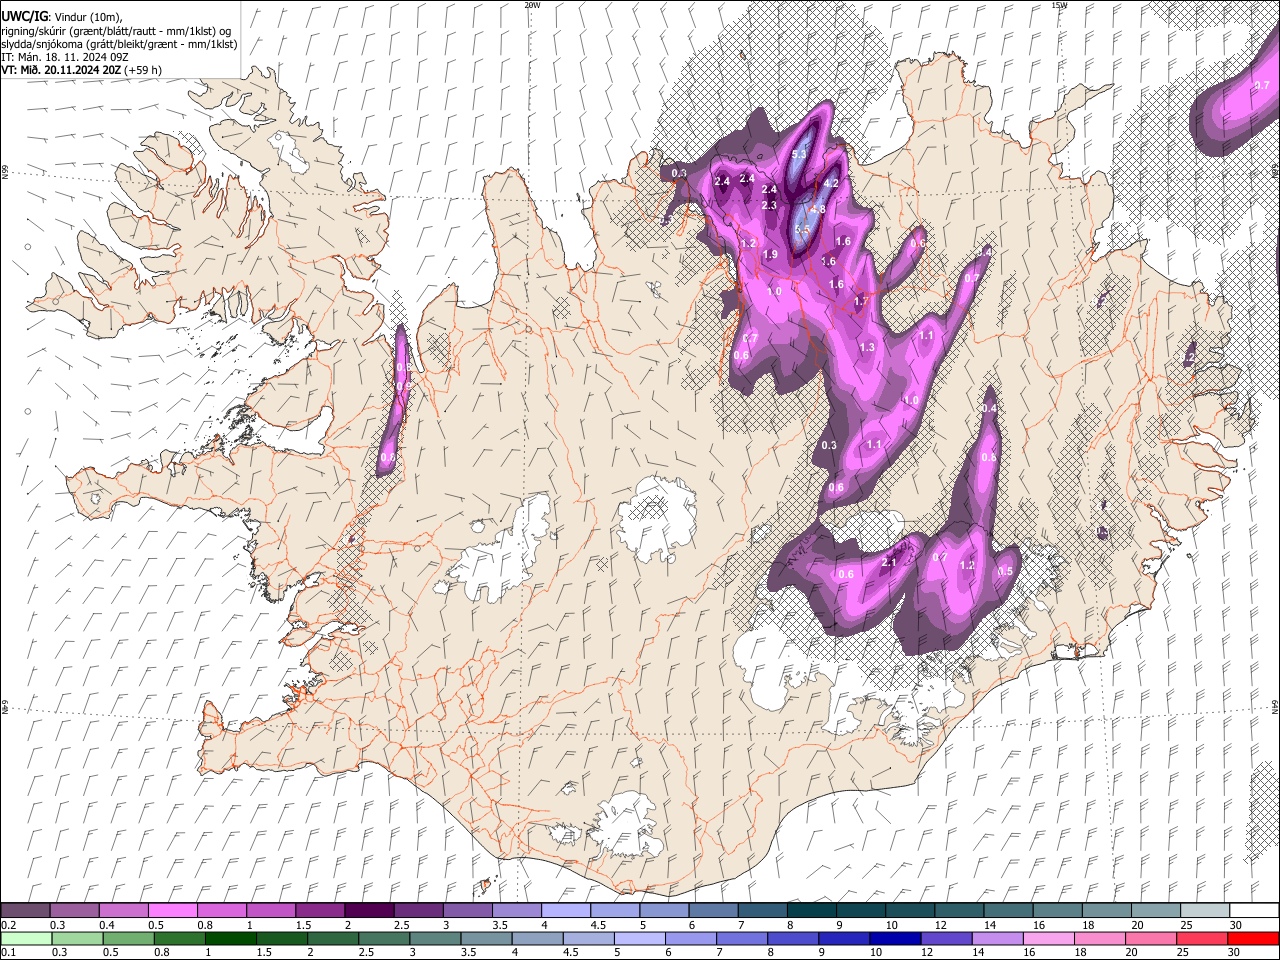Click the 'slydda/snjókoma' legend description line
The height and width of the screenshot is (960, 1280).
pyautogui.click(x=119, y=44)
